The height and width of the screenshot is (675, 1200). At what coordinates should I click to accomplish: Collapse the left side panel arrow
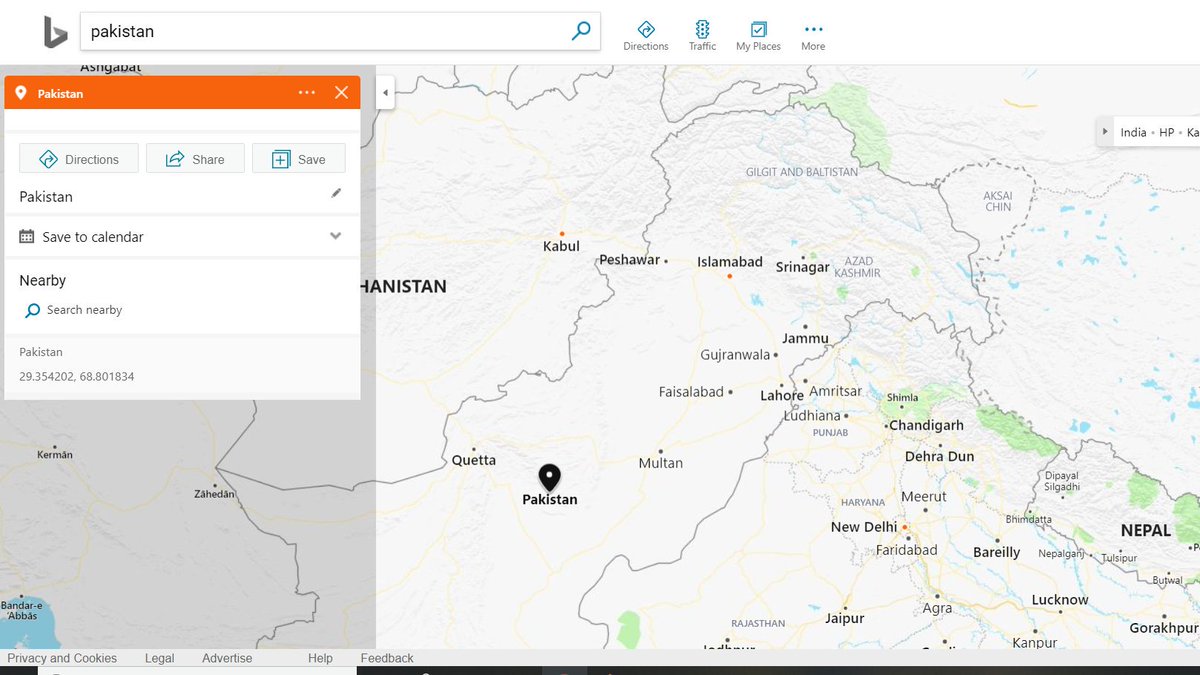coord(385,94)
